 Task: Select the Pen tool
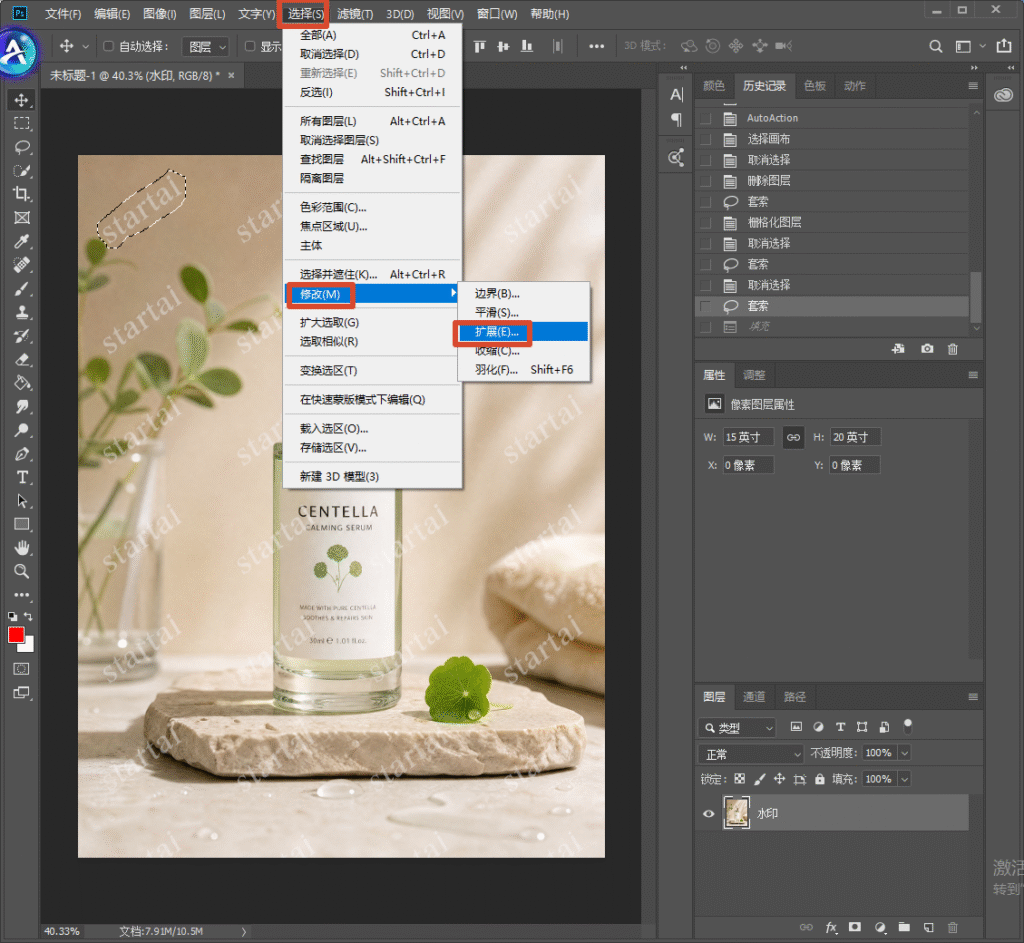click(x=22, y=454)
